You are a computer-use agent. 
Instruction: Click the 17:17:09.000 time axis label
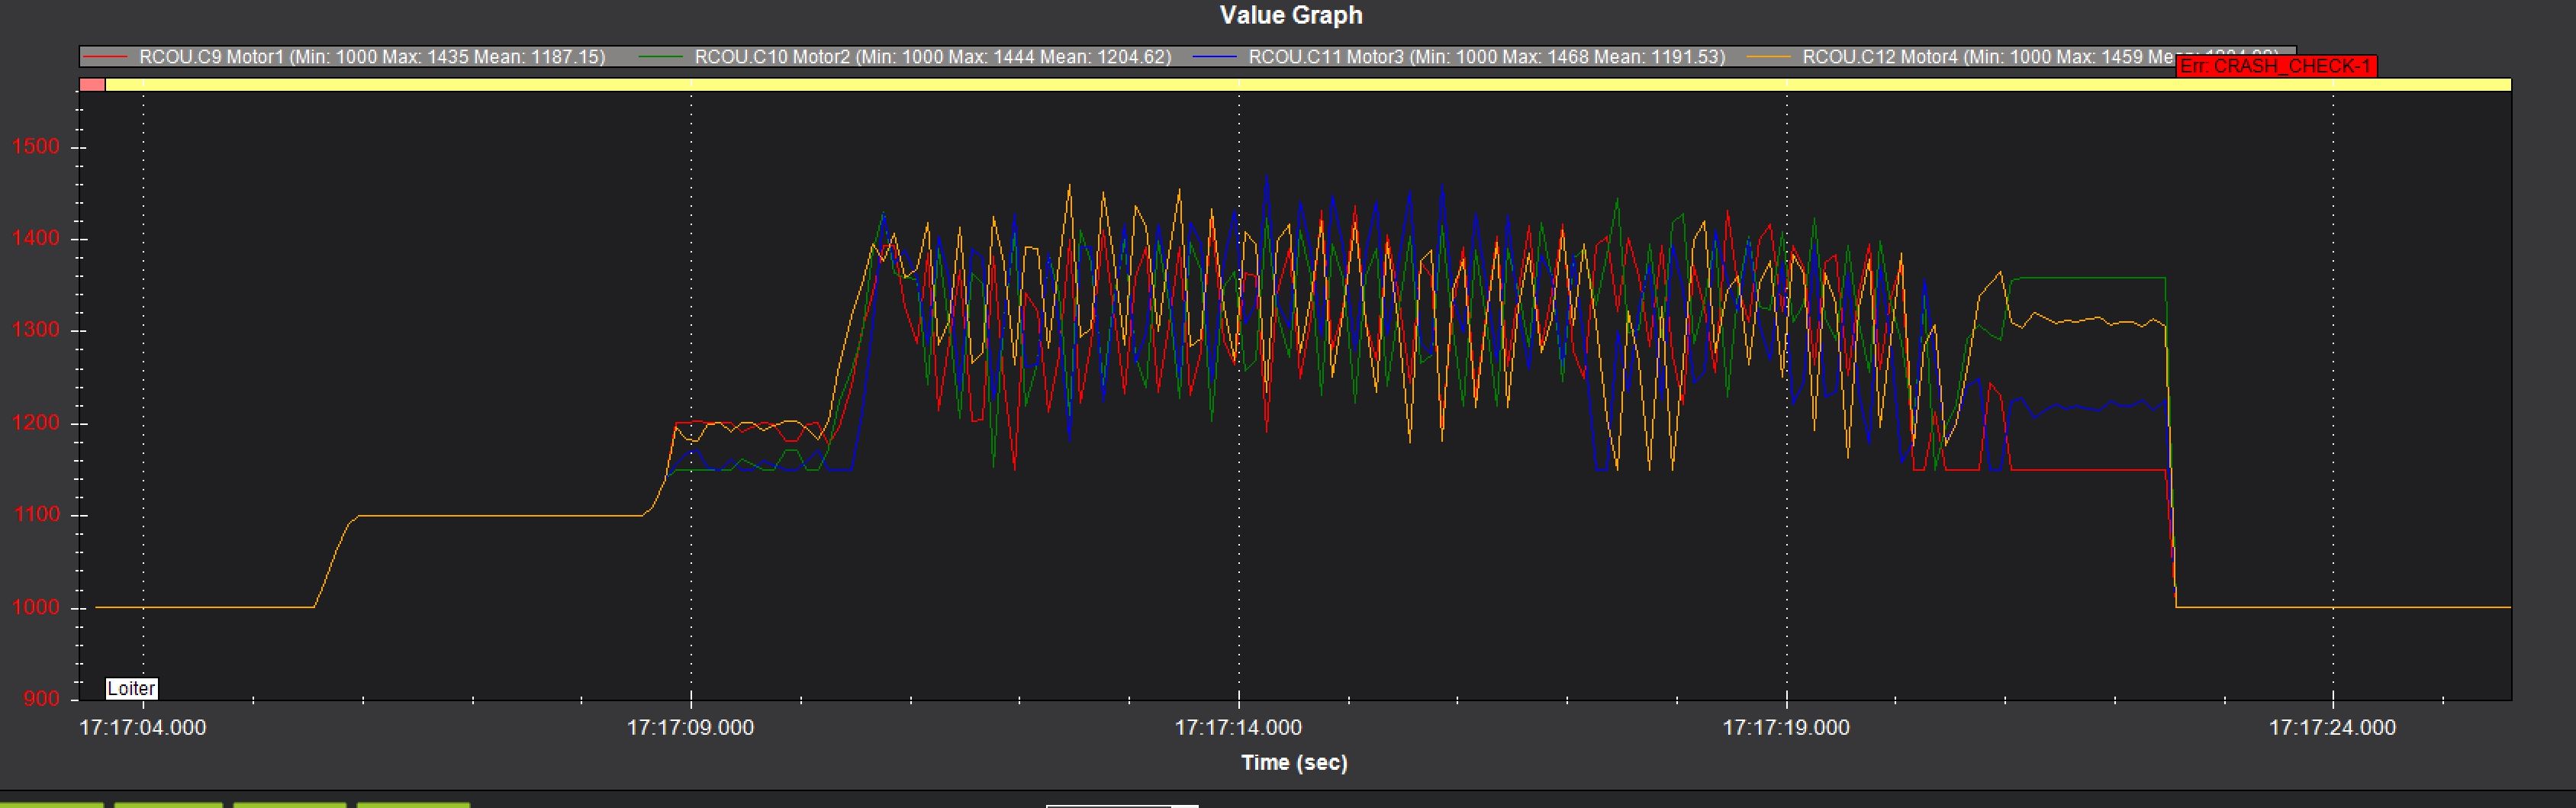[691, 727]
